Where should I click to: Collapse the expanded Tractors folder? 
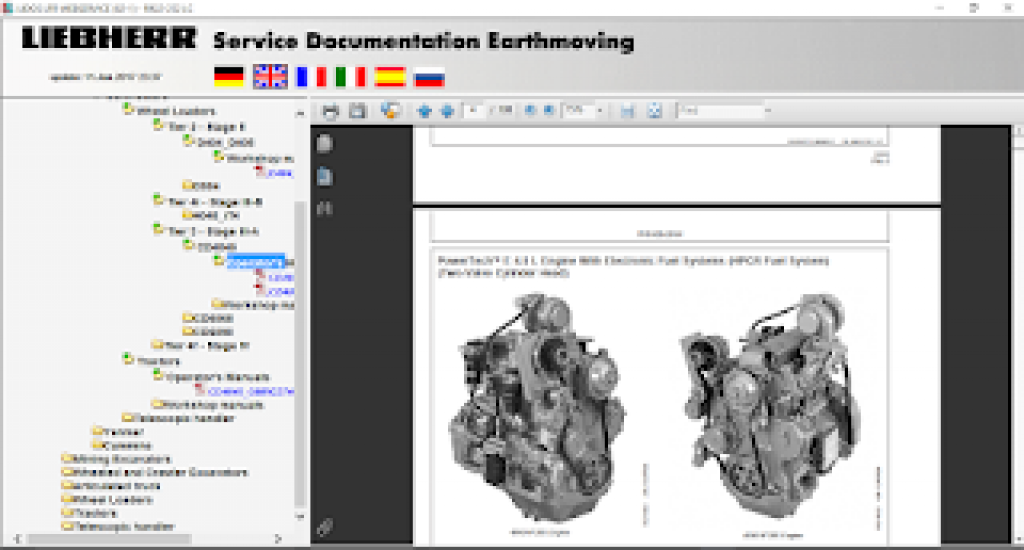(x=128, y=359)
